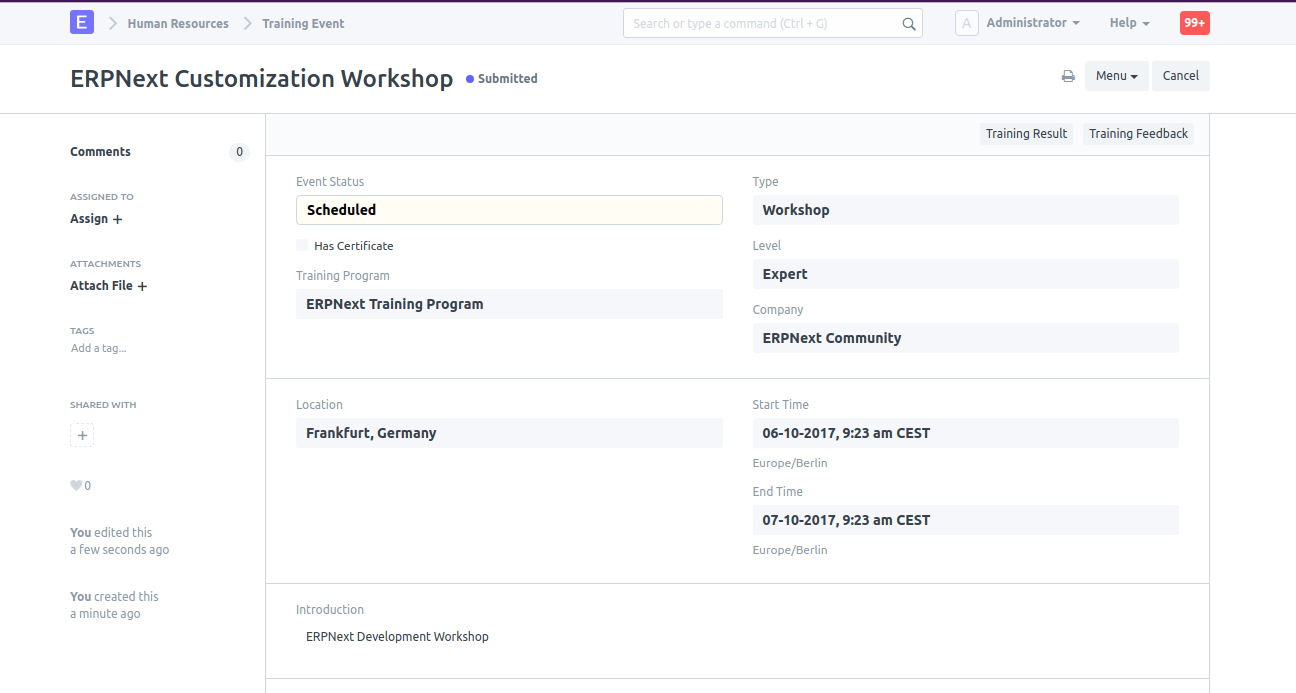Click the introduction text ERPNext Development Workshop

point(397,637)
